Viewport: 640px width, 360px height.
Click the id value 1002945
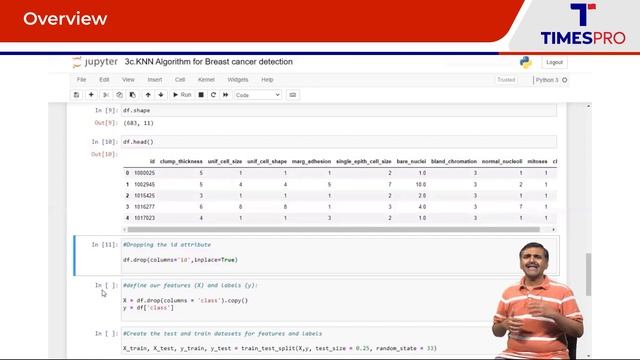(x=144, y=184)
